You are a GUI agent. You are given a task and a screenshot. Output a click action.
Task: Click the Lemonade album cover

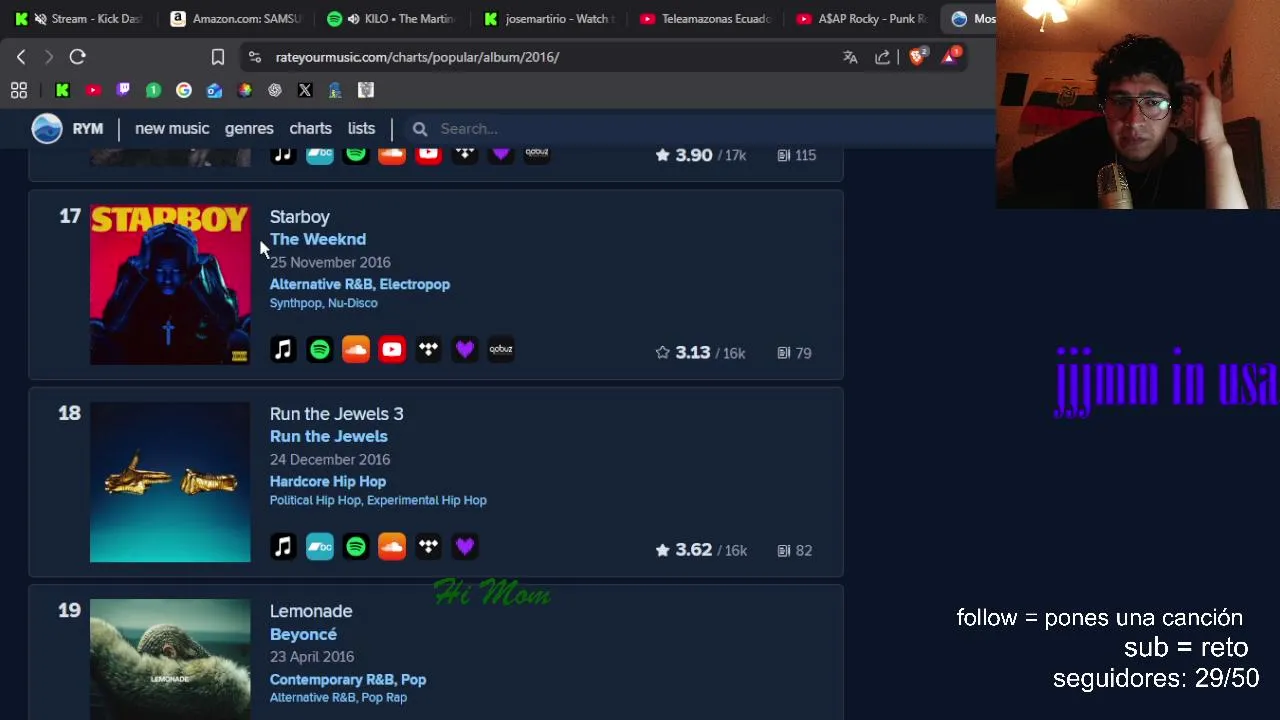click(x=170, y=659)
